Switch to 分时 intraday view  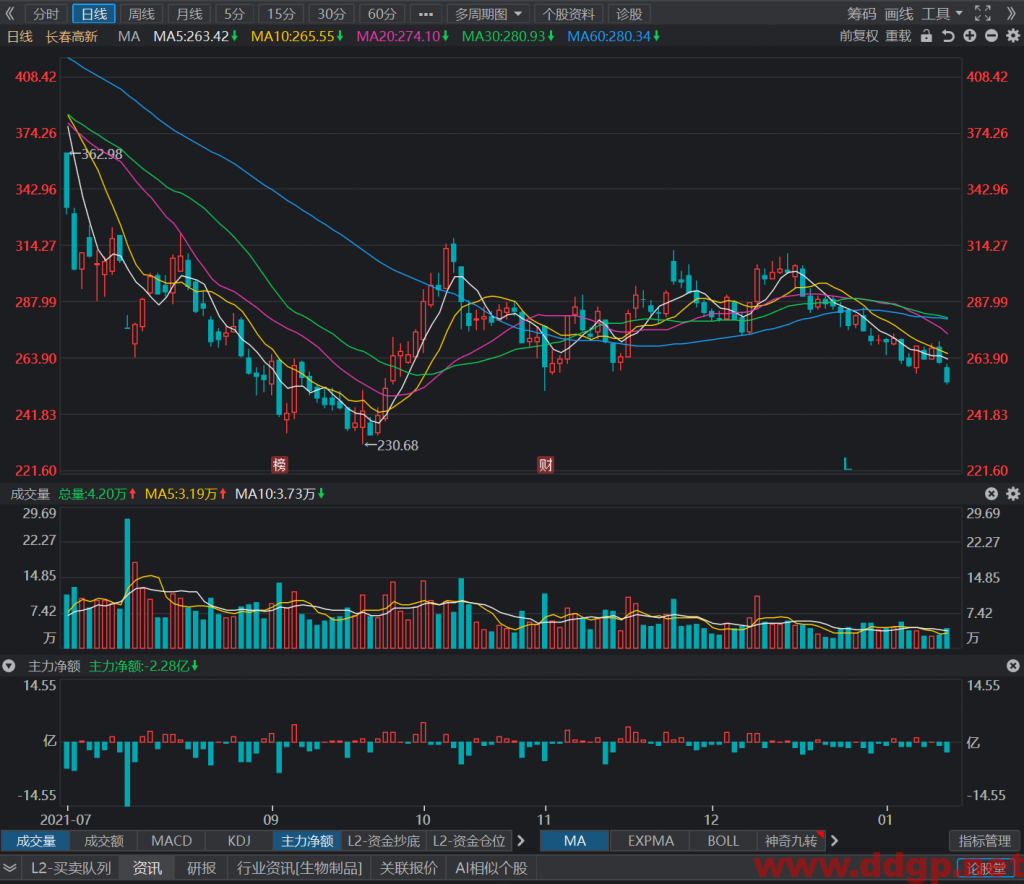pyautogui.click(x=45, y=14)
